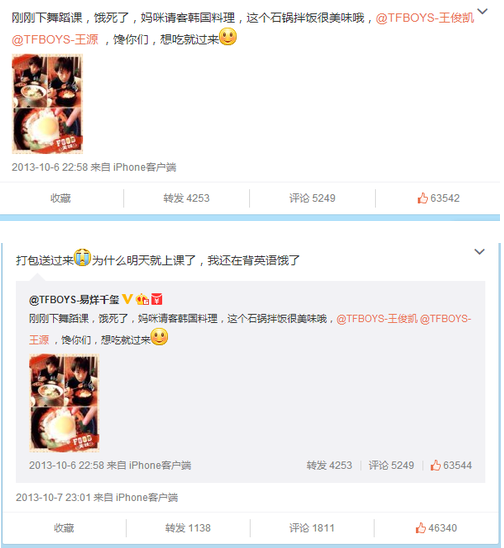Open 转发 1138 on second post

click(x=188, y=528)
